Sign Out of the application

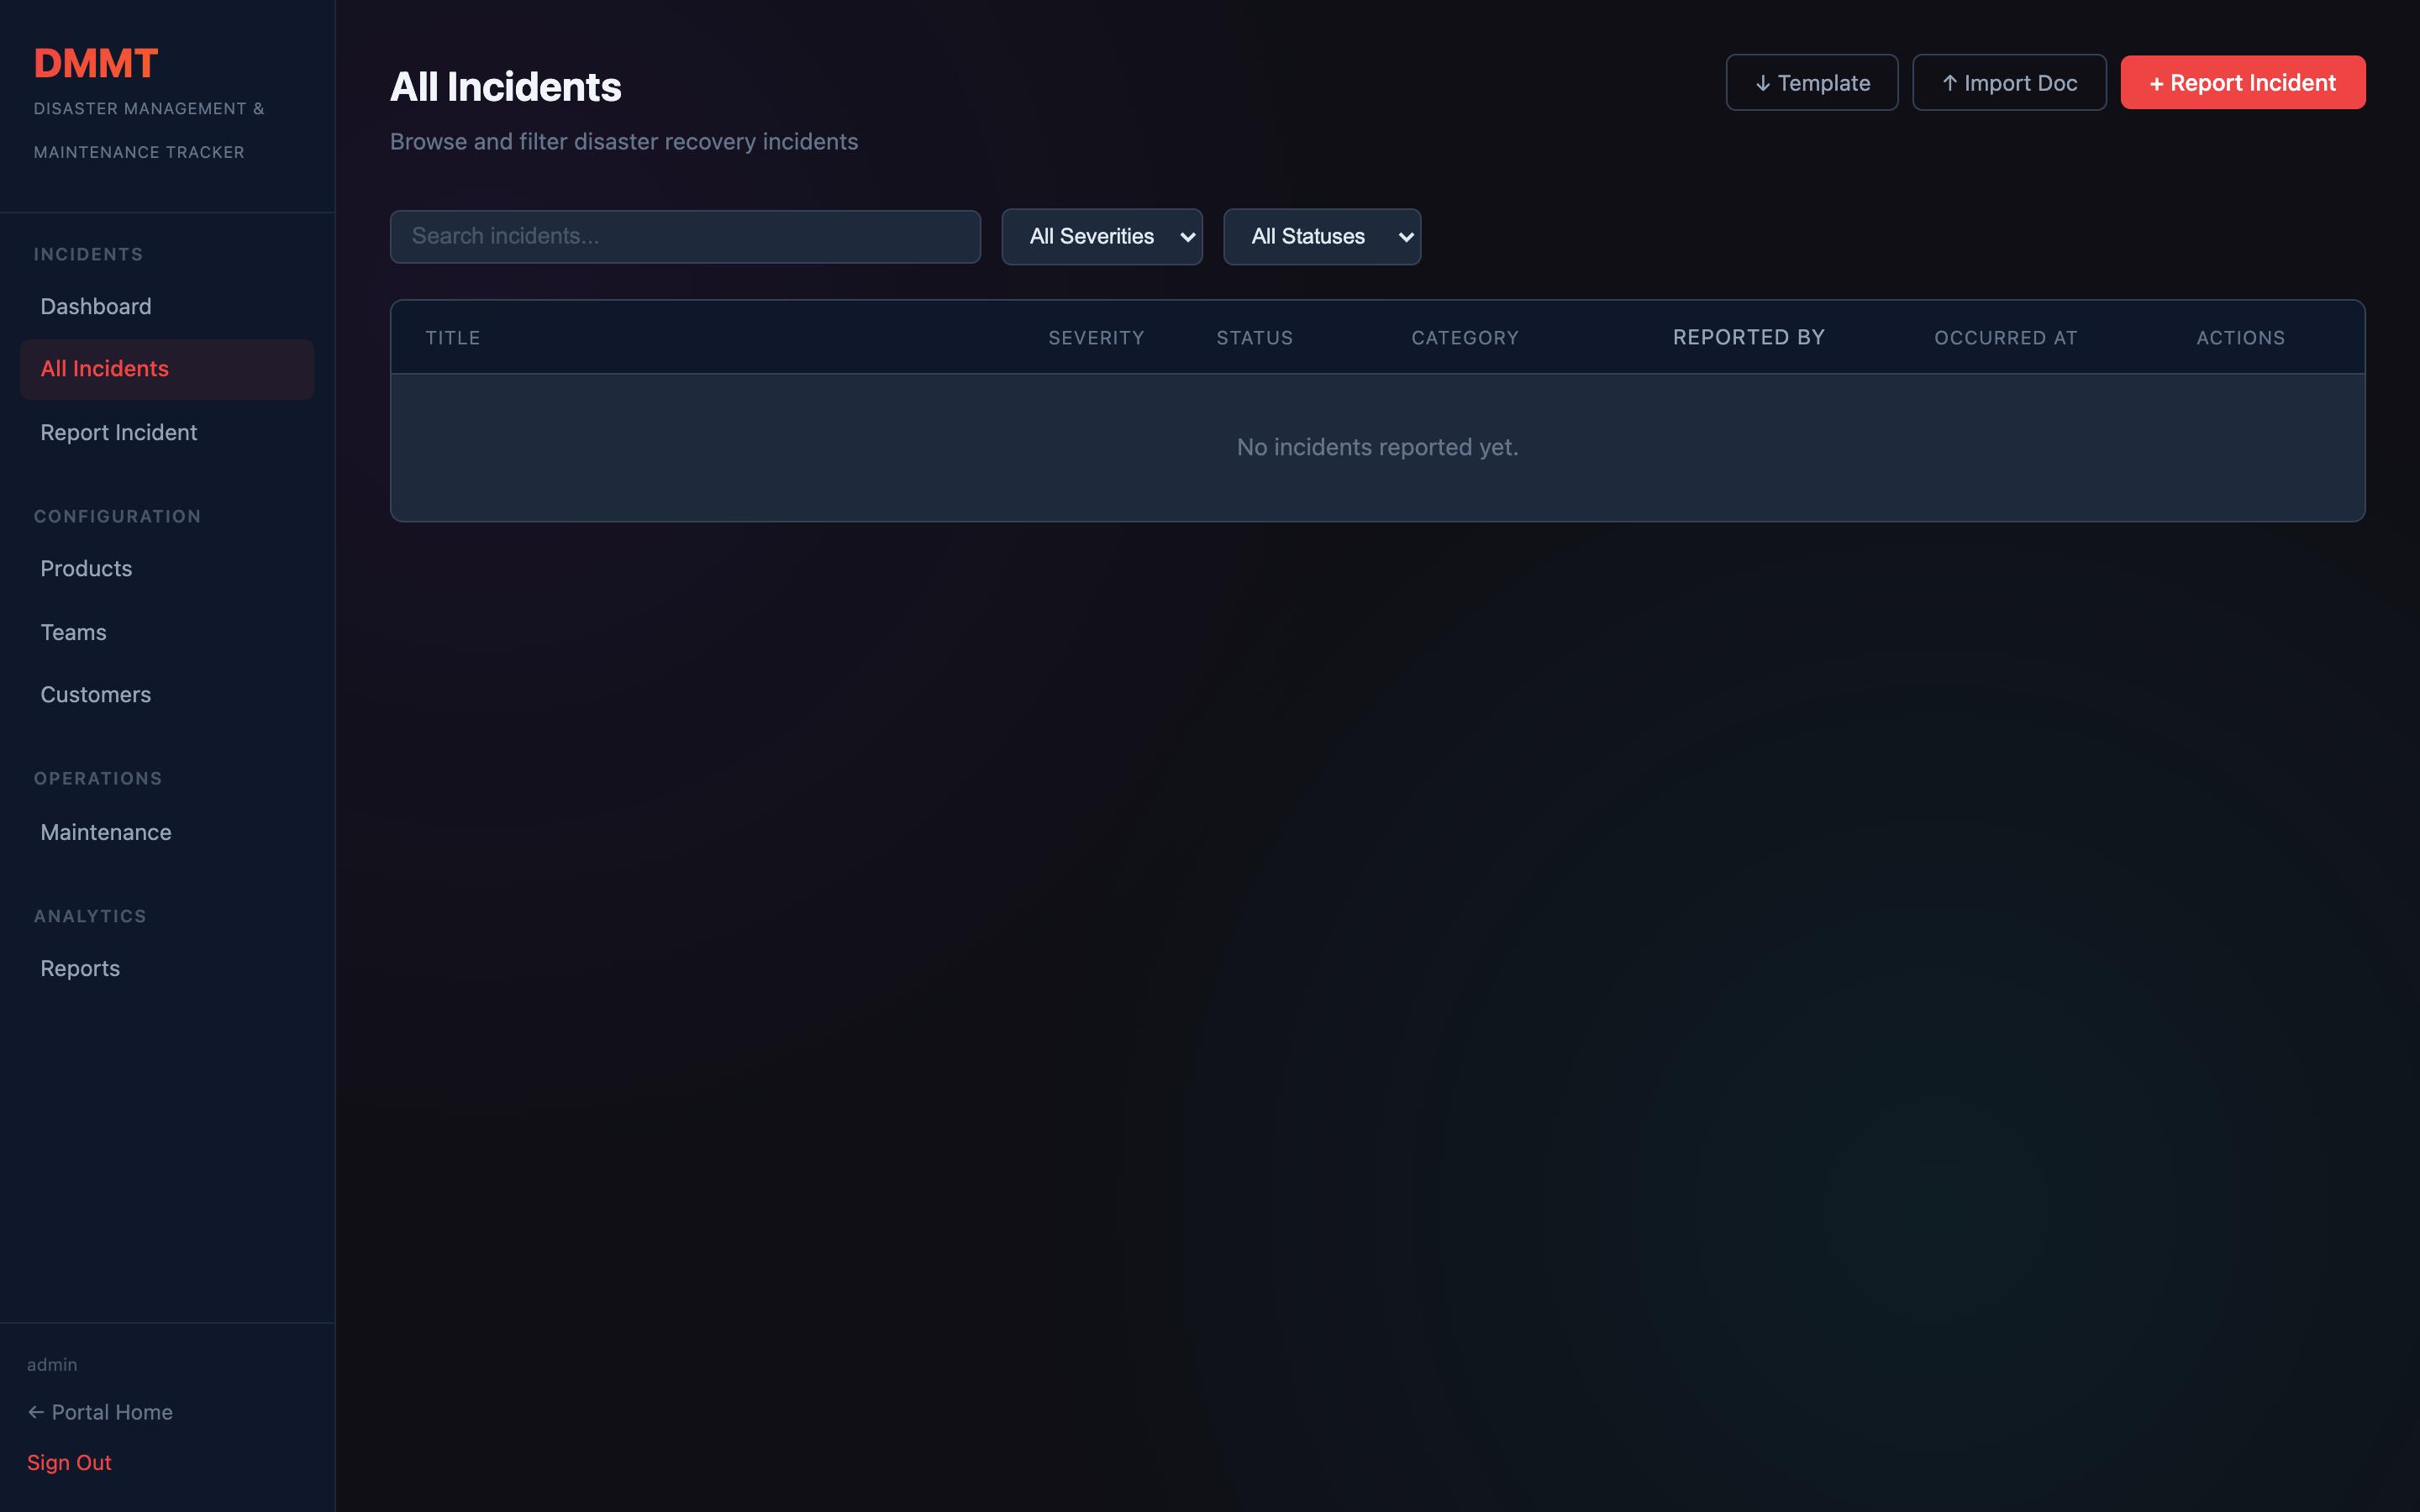(x=69, y=1462)
